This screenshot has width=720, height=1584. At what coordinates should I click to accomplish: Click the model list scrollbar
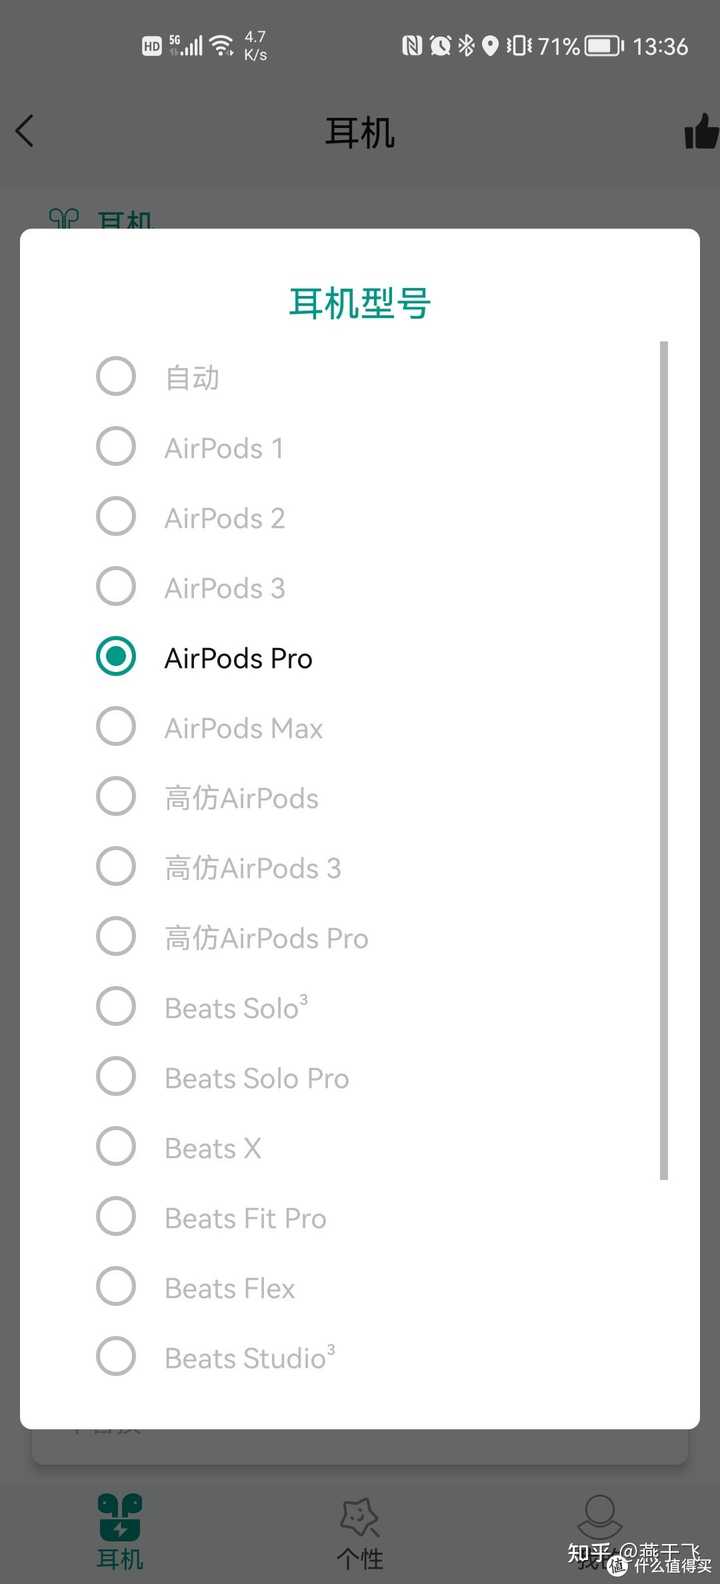click(x=664, y=760)
